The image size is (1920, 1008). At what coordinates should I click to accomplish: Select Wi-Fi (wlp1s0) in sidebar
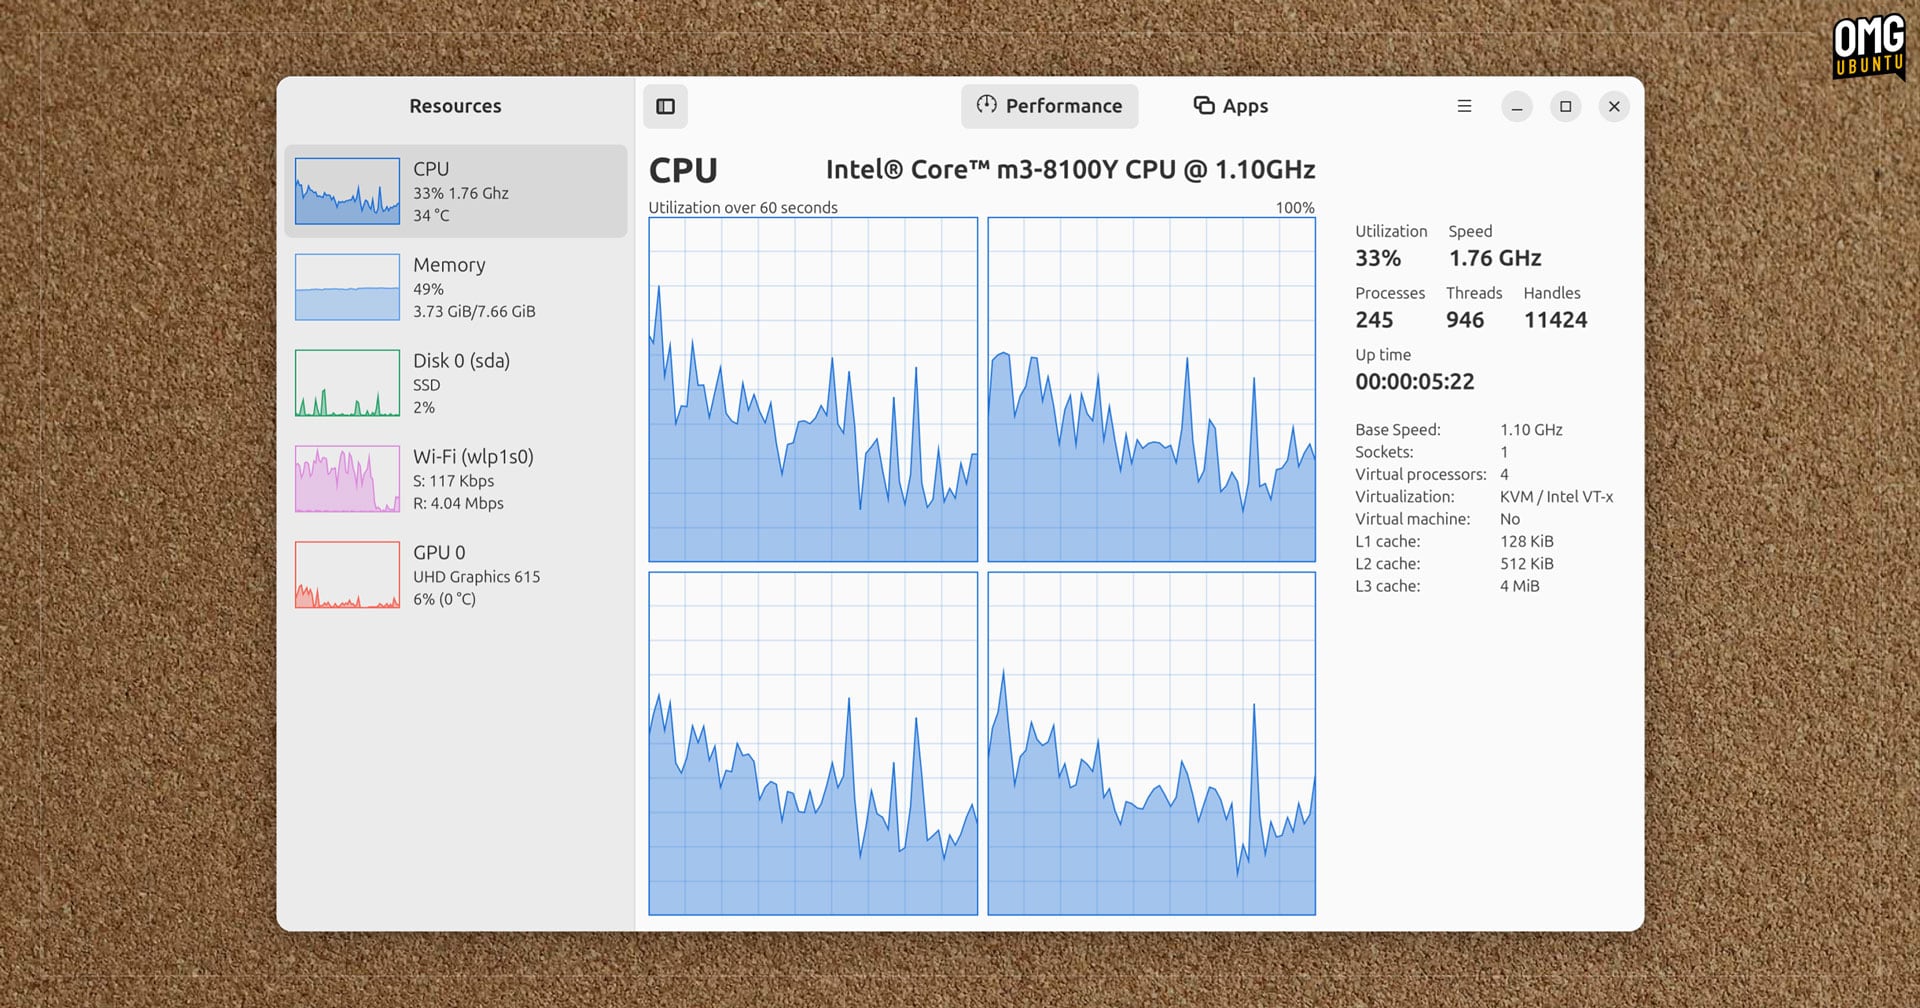click(456, 479)
